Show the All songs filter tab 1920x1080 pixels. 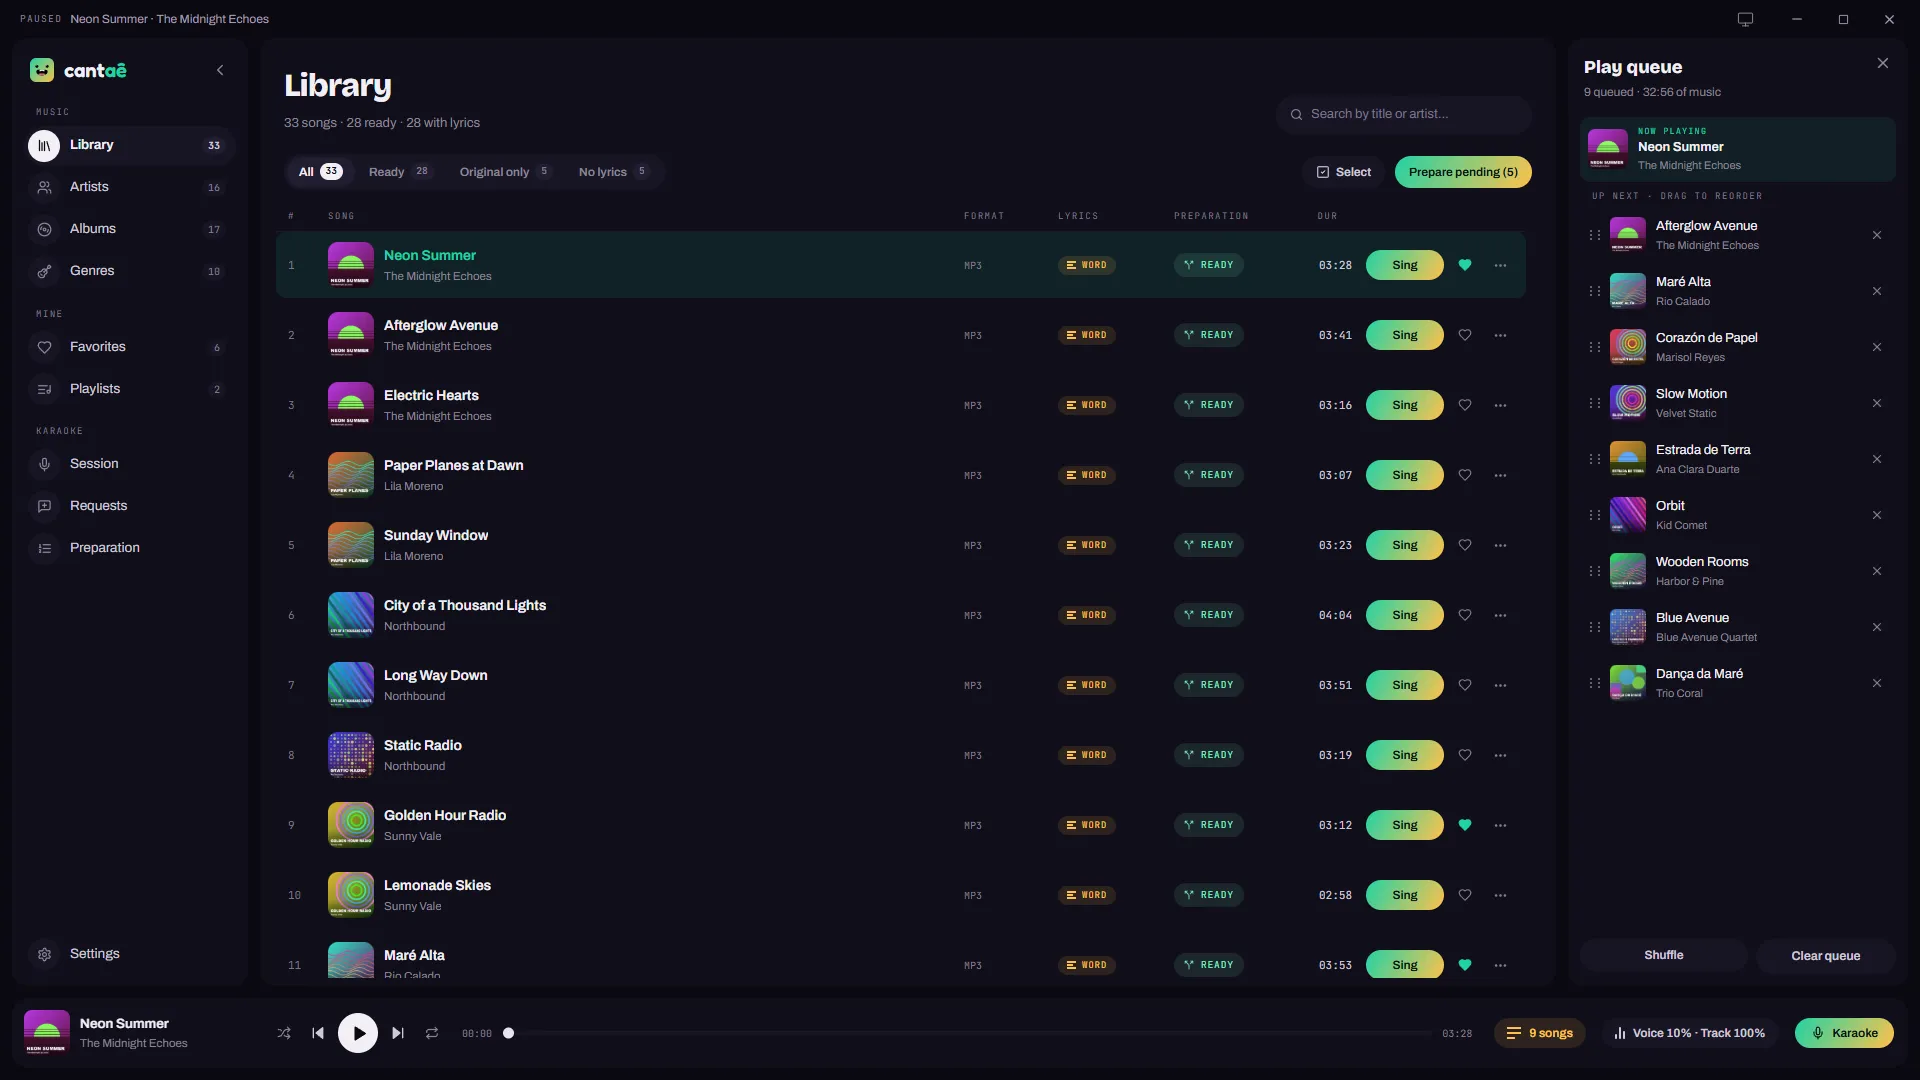[320, 172]
